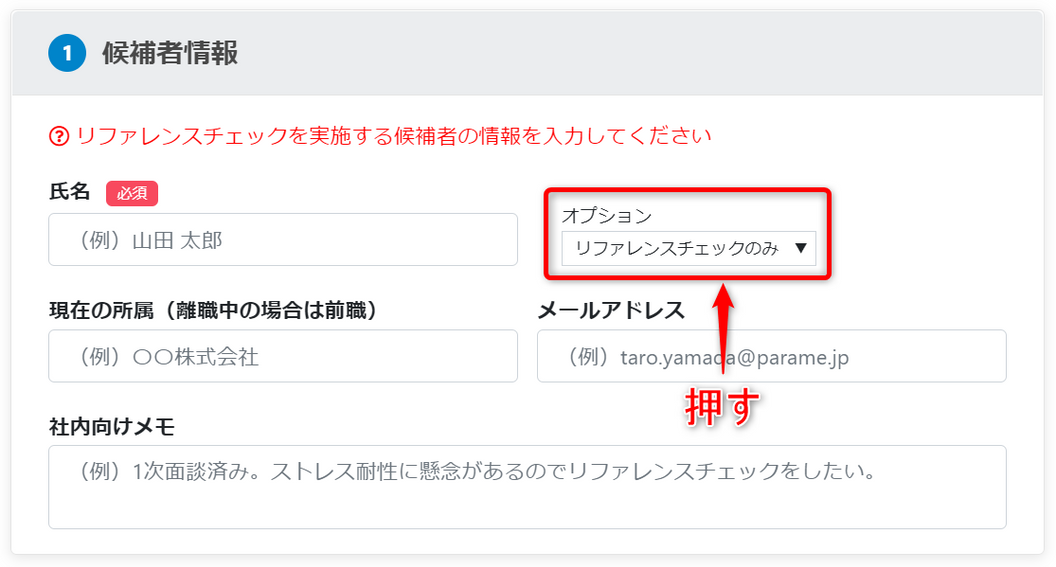Screen dimensions: 1056x567
Task: Select the メールアドレス email input field
Action: pyautogui.click(x=772, y=356)
